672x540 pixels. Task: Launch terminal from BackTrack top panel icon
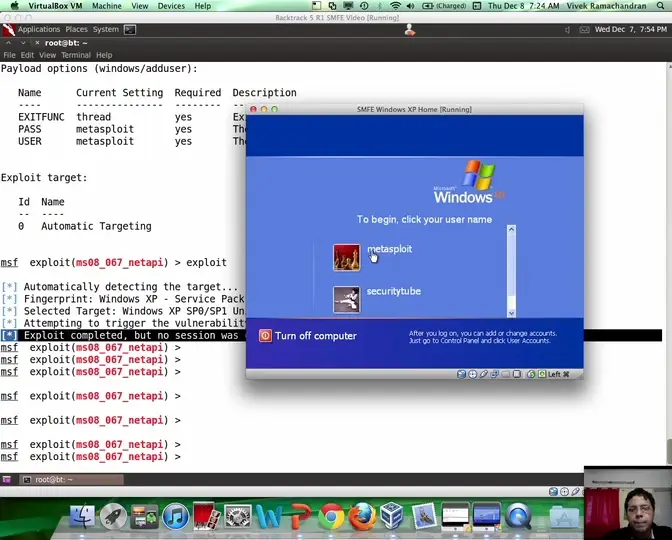coord(130,30)
